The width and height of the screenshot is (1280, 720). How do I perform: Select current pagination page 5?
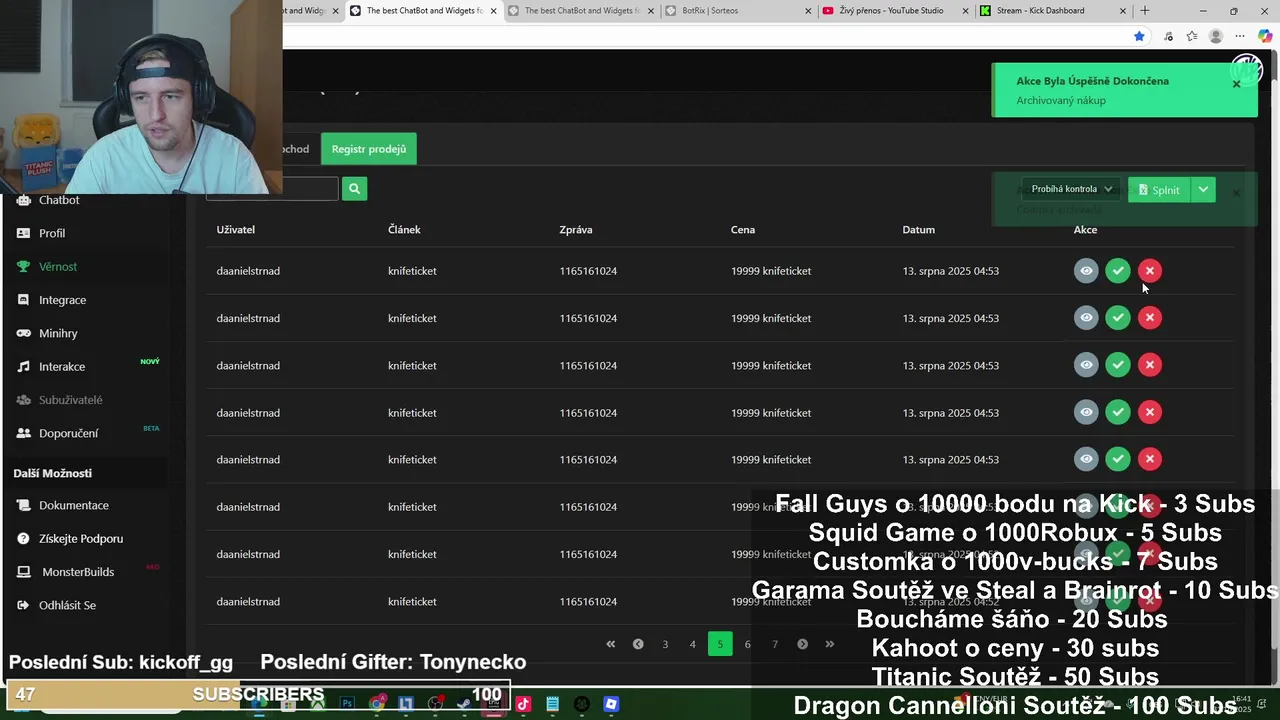tap(720, 644)
